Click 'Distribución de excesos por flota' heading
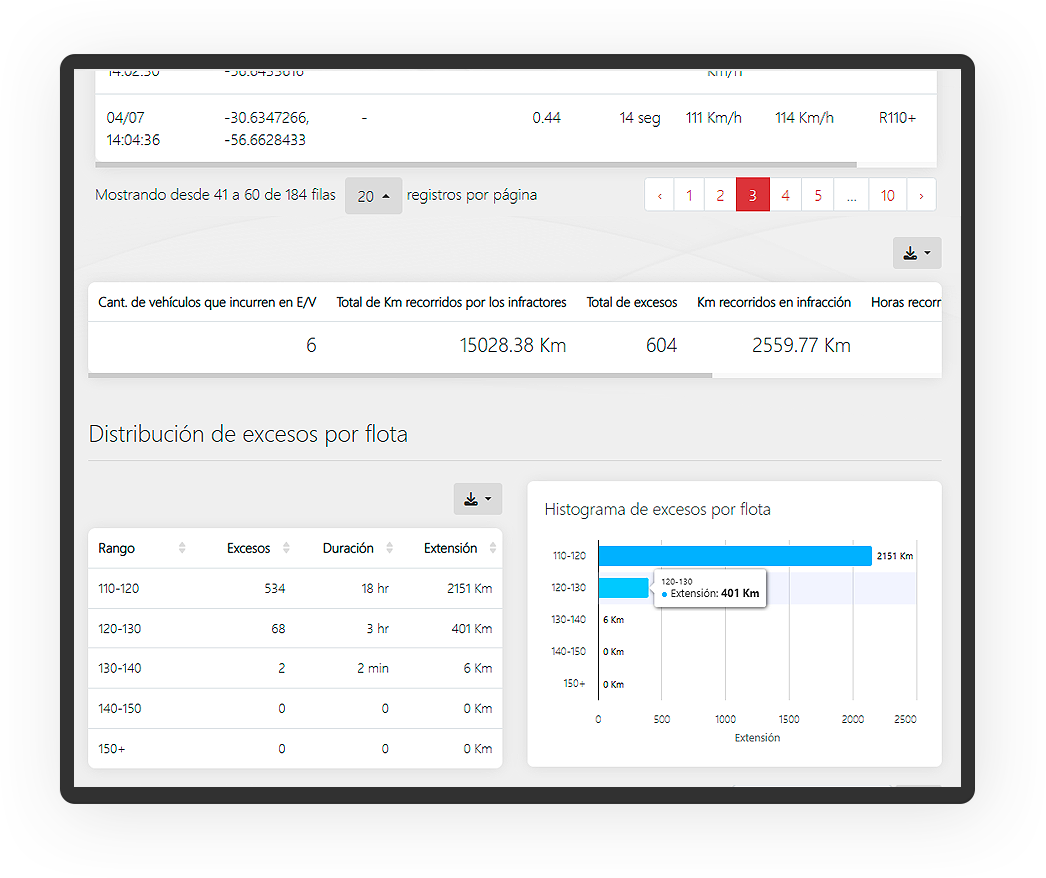Viewport: 1046px width, 878px height. [248, 434]
